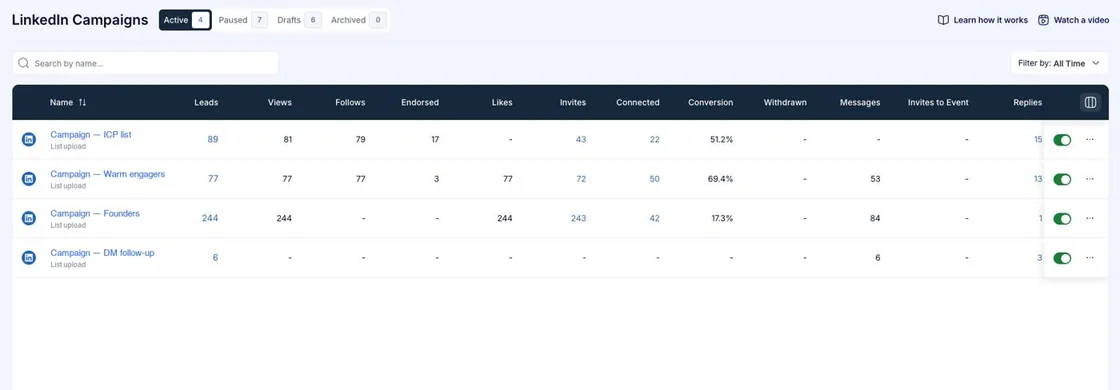Click the LinkedIn Campaigns page title
This screenshot has height=390, width=1120.
[x=80, y=20]
